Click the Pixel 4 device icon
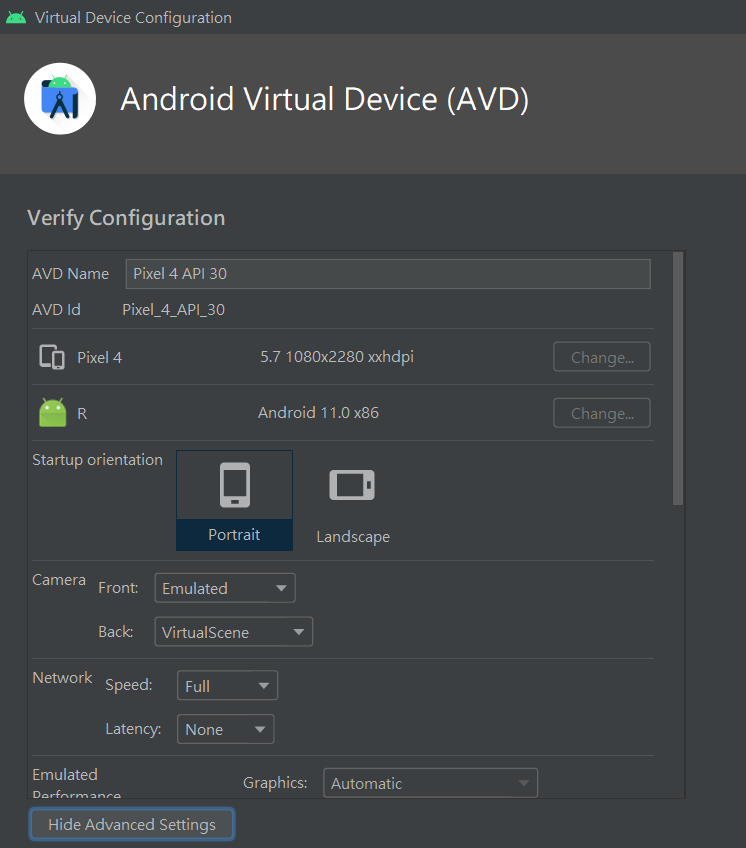The image size is (746, 848). pyautogui.click(x=52, y=357)
